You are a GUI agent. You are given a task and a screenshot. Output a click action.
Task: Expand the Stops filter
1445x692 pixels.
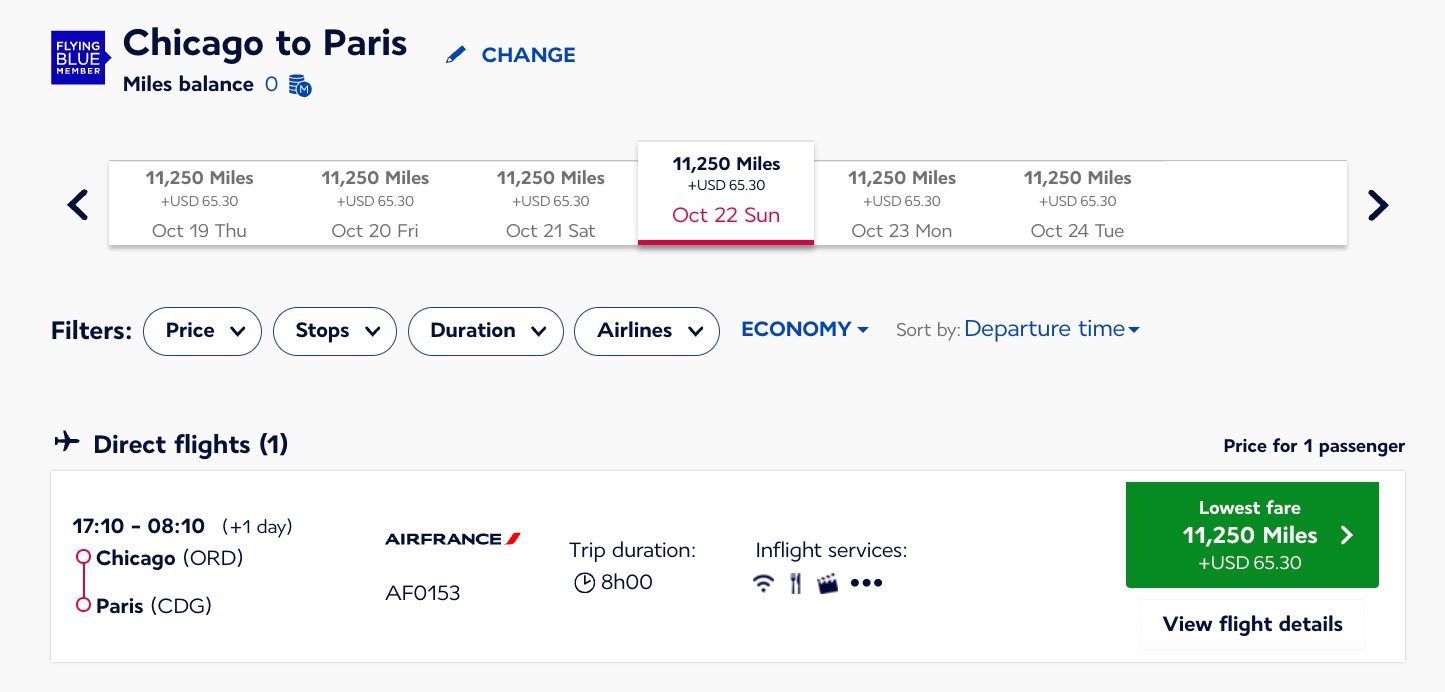[x=334, y=331]
